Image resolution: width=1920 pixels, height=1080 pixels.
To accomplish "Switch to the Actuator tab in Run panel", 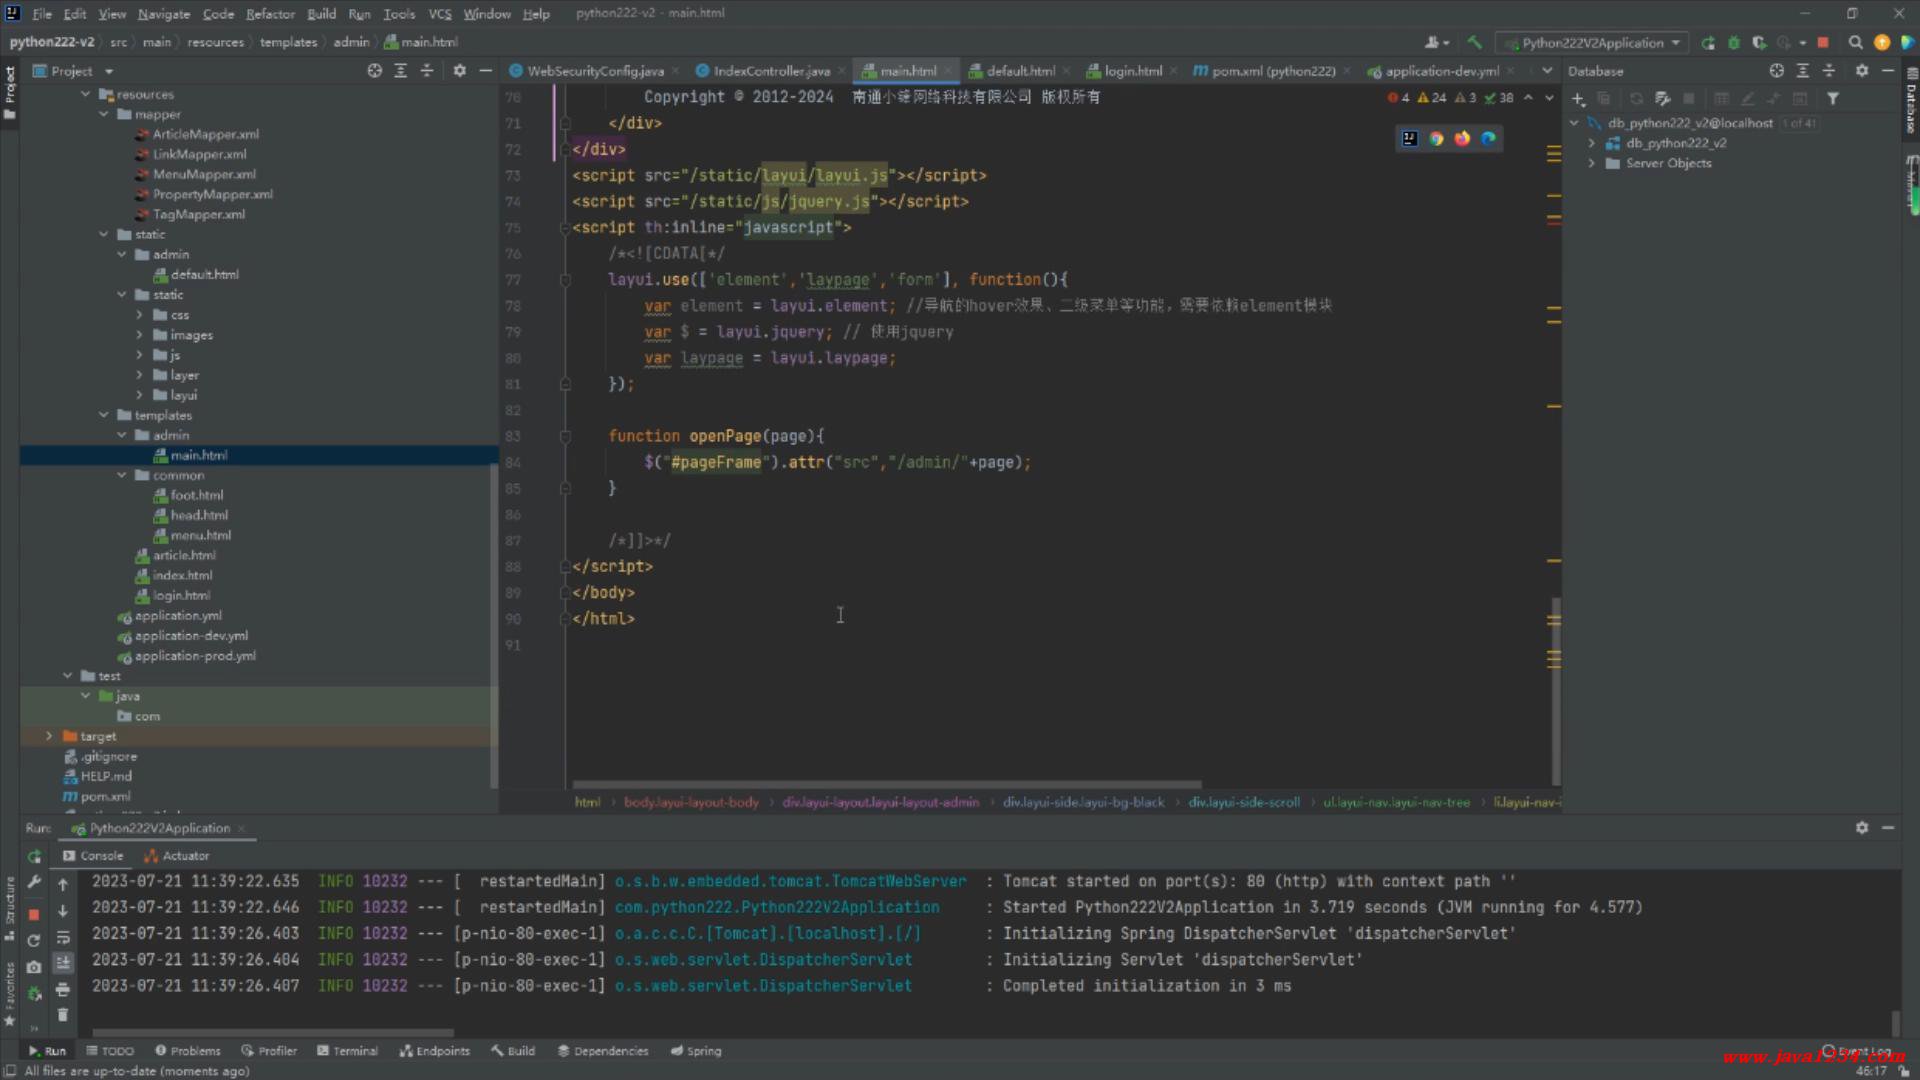I will click(x=177, y=856).
